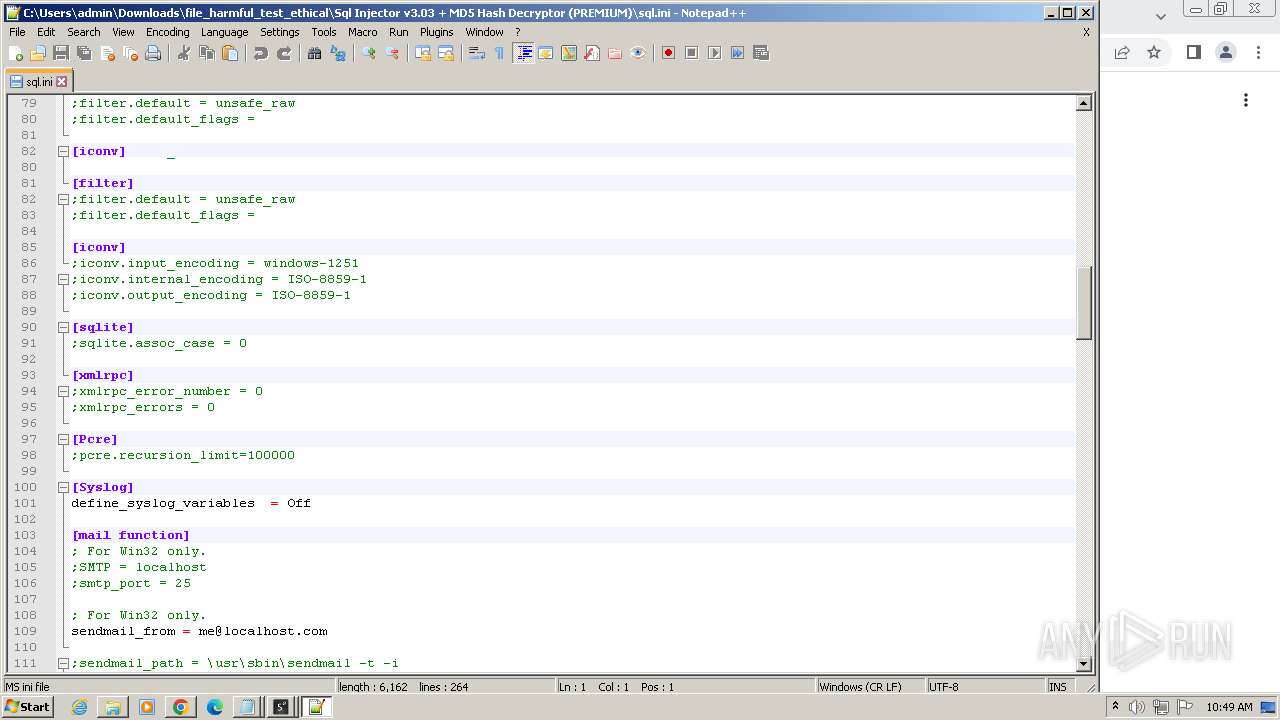Click the Zoom In toolbar icon
1280x720 pixels.
click(x=369, y=53)
